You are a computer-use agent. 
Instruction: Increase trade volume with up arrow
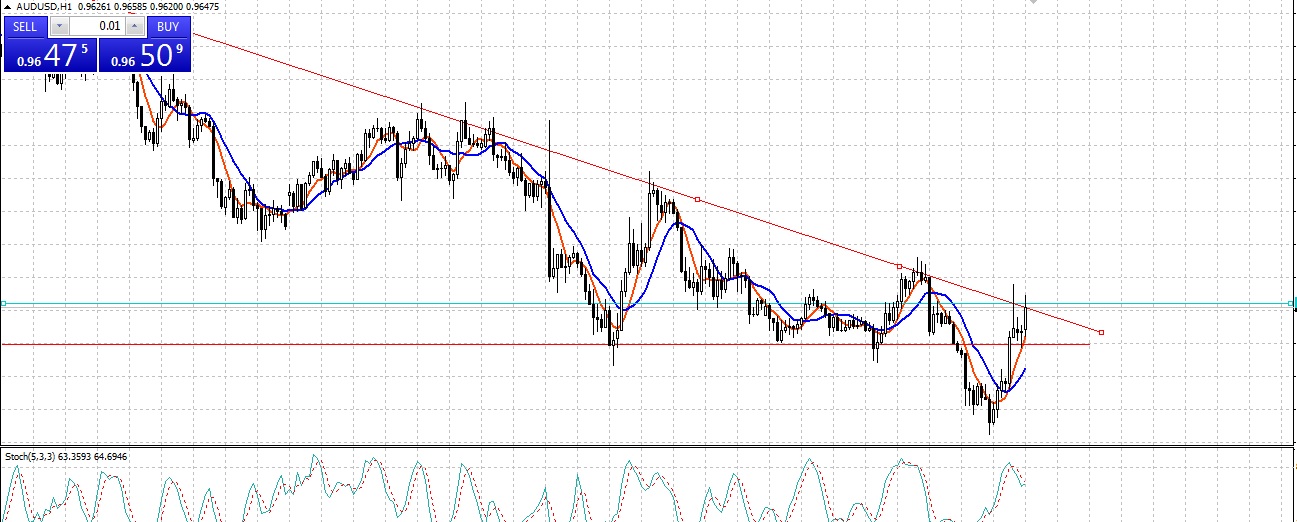point(135,27)
